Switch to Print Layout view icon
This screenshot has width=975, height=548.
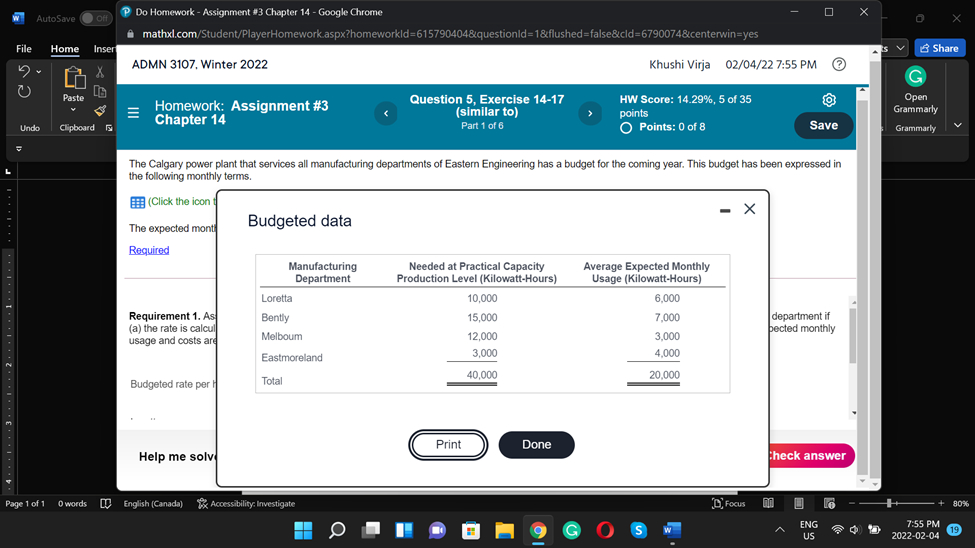pyautogui.click(x=798, y=503)
